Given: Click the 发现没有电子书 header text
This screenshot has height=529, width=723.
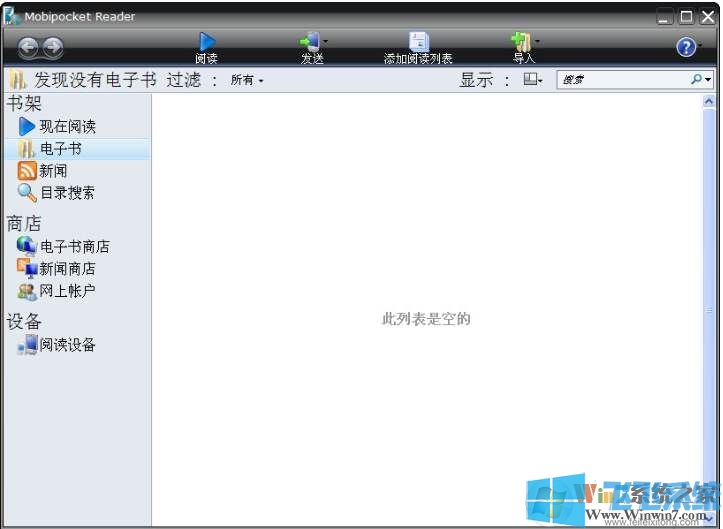Looking at the screenshot, I should pyautogui.click(x=95, y=80).
